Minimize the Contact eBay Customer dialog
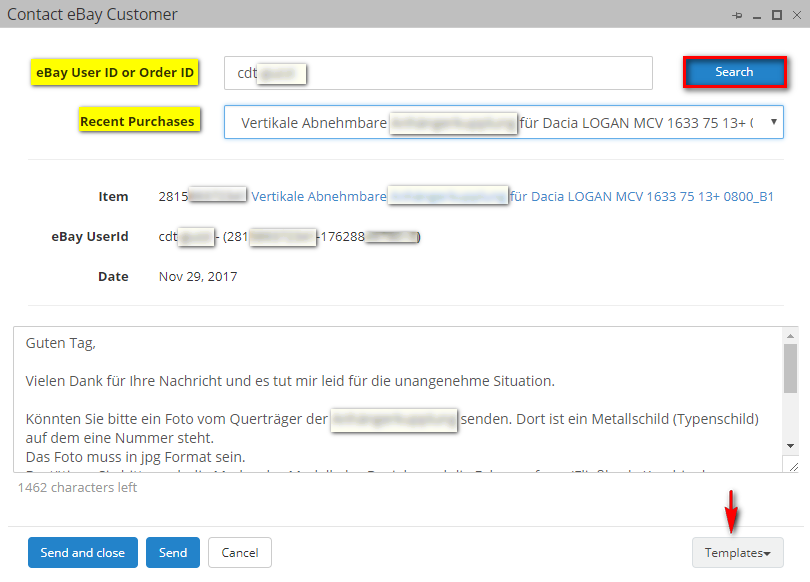The height and width of the screenshot is (582, 810). (x=756, y=15)
